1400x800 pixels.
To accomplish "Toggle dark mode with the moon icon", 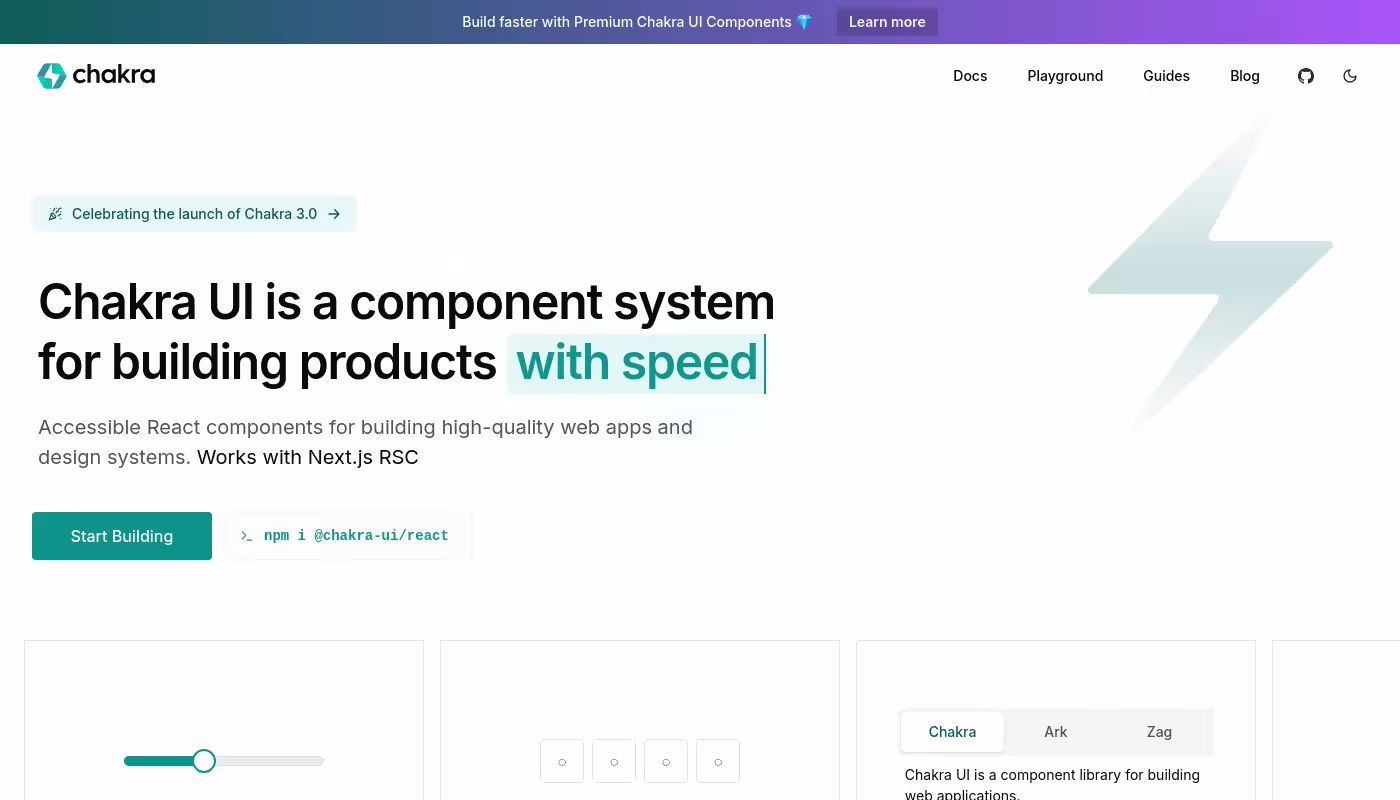I will pyautogui.click(x=1350, y=76).
